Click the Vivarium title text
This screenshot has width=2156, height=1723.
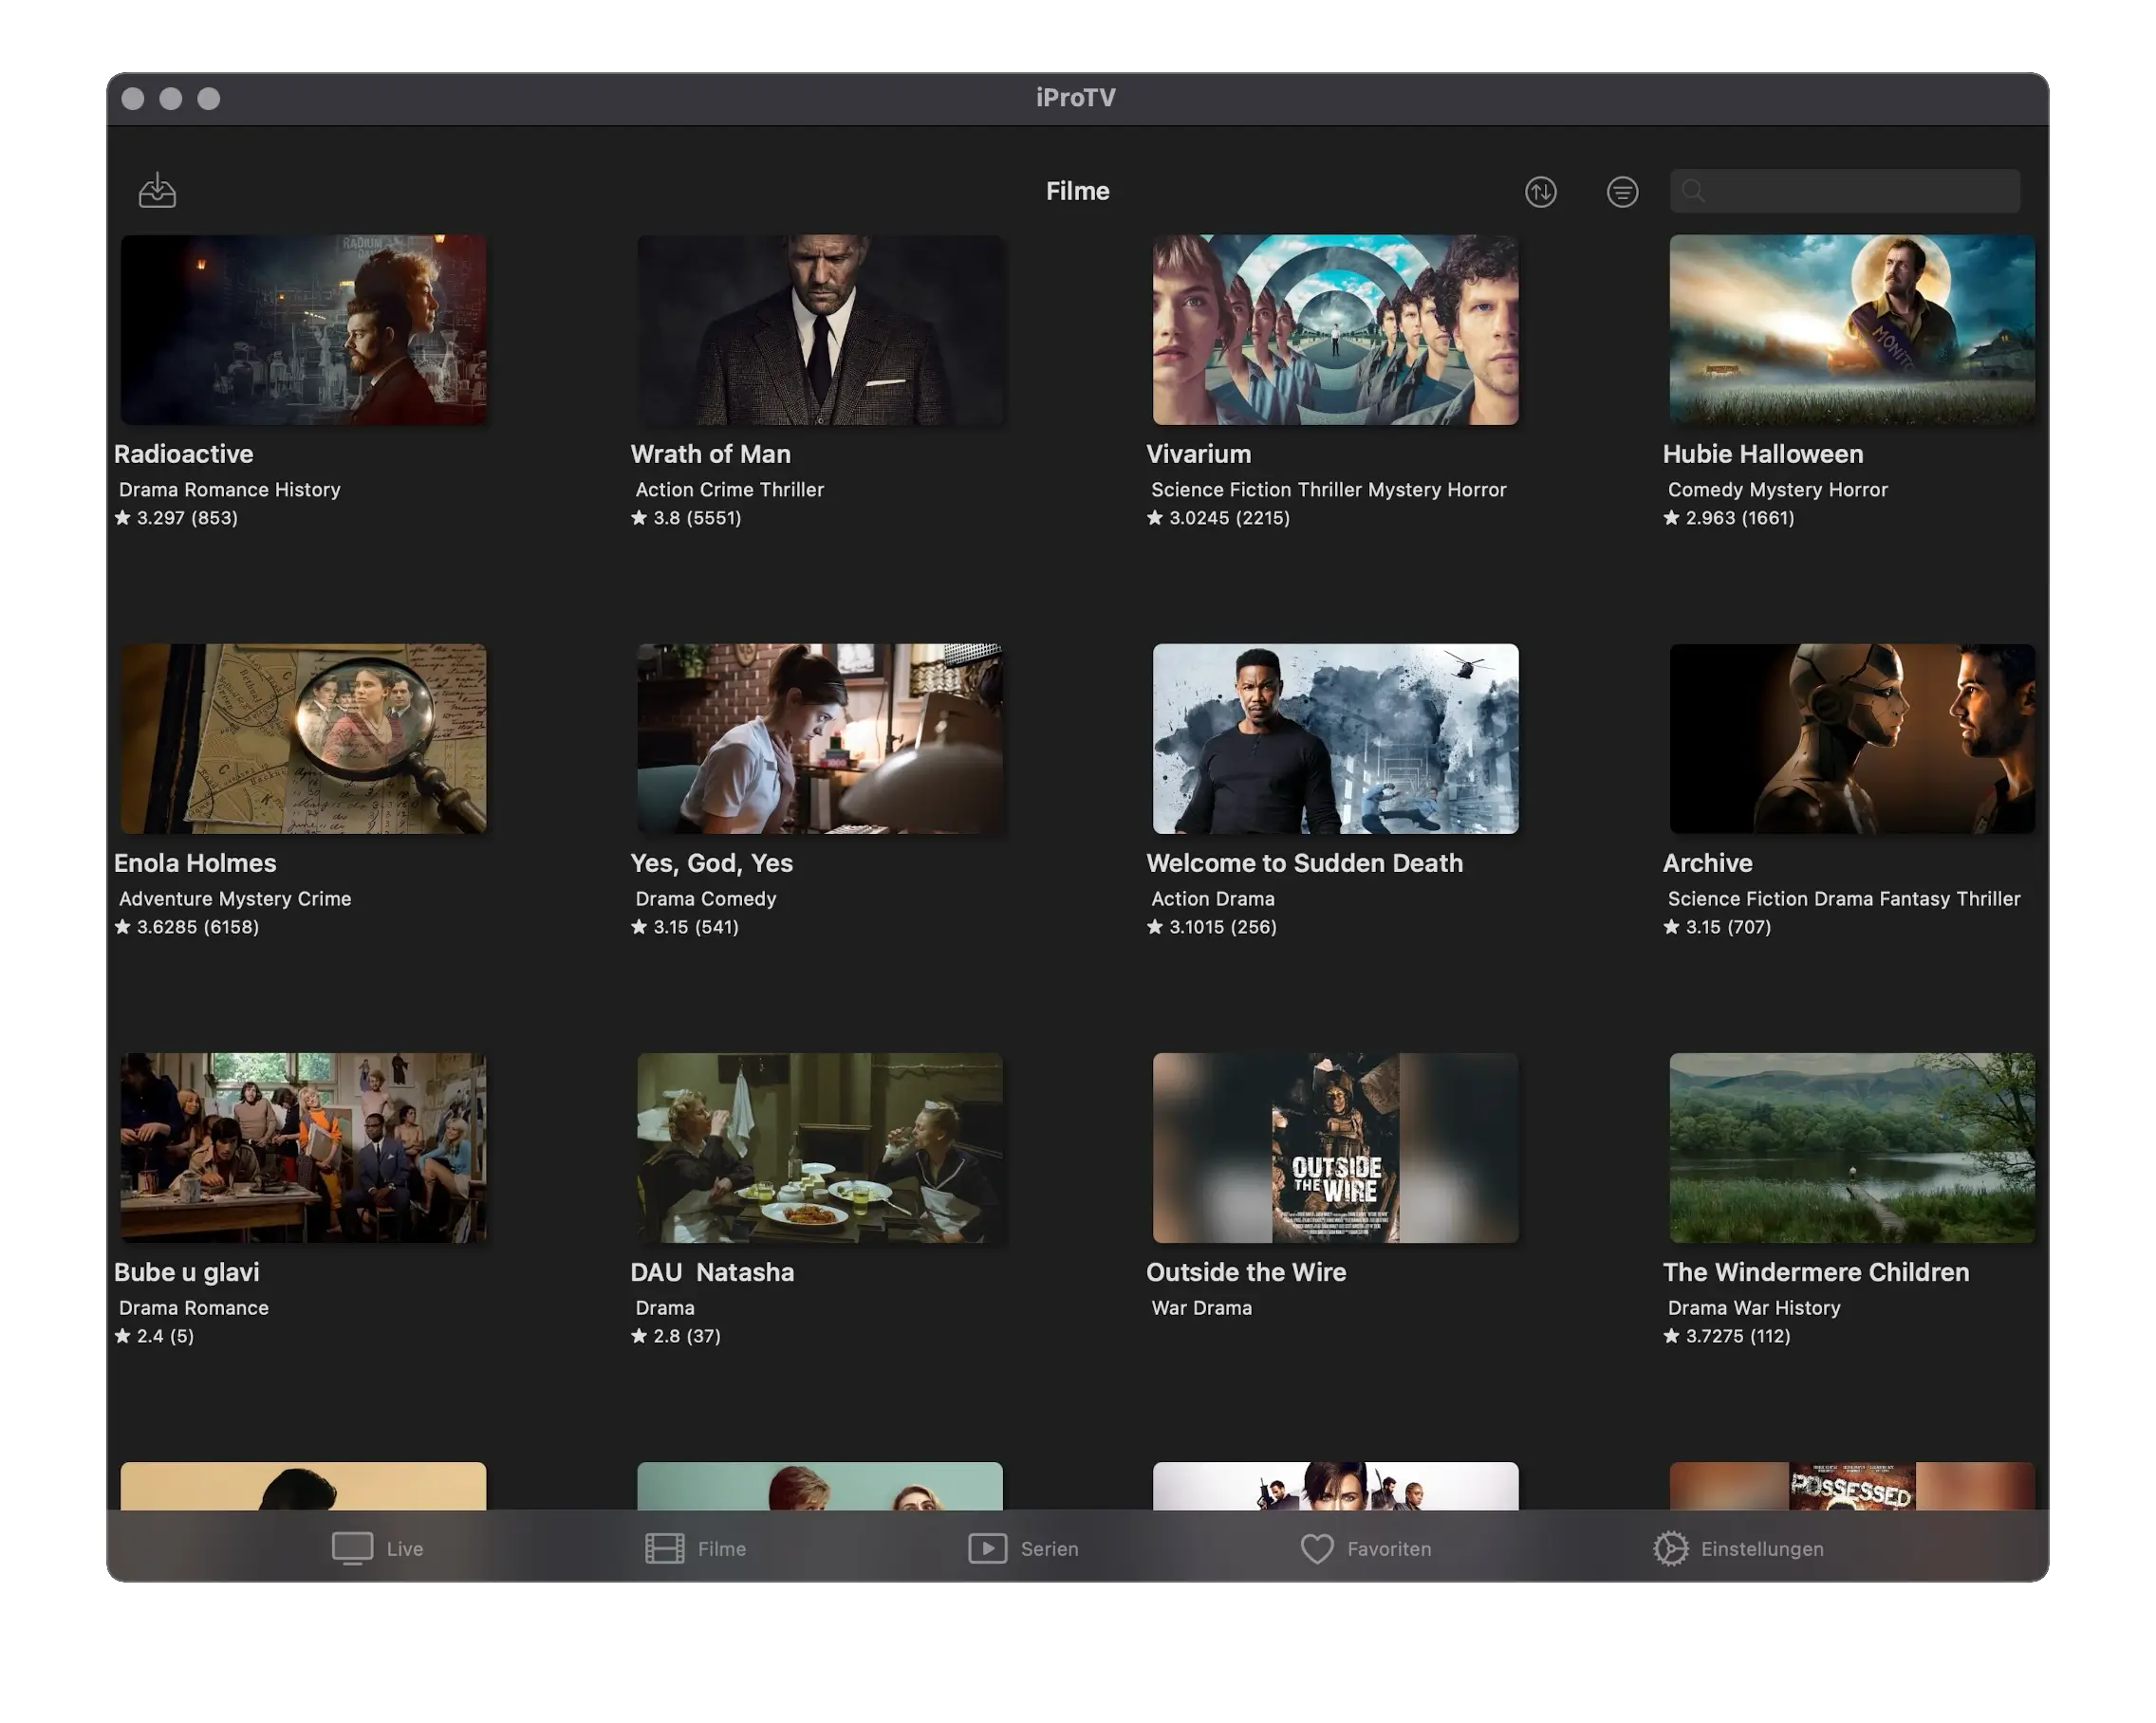tap(1198, 454)
